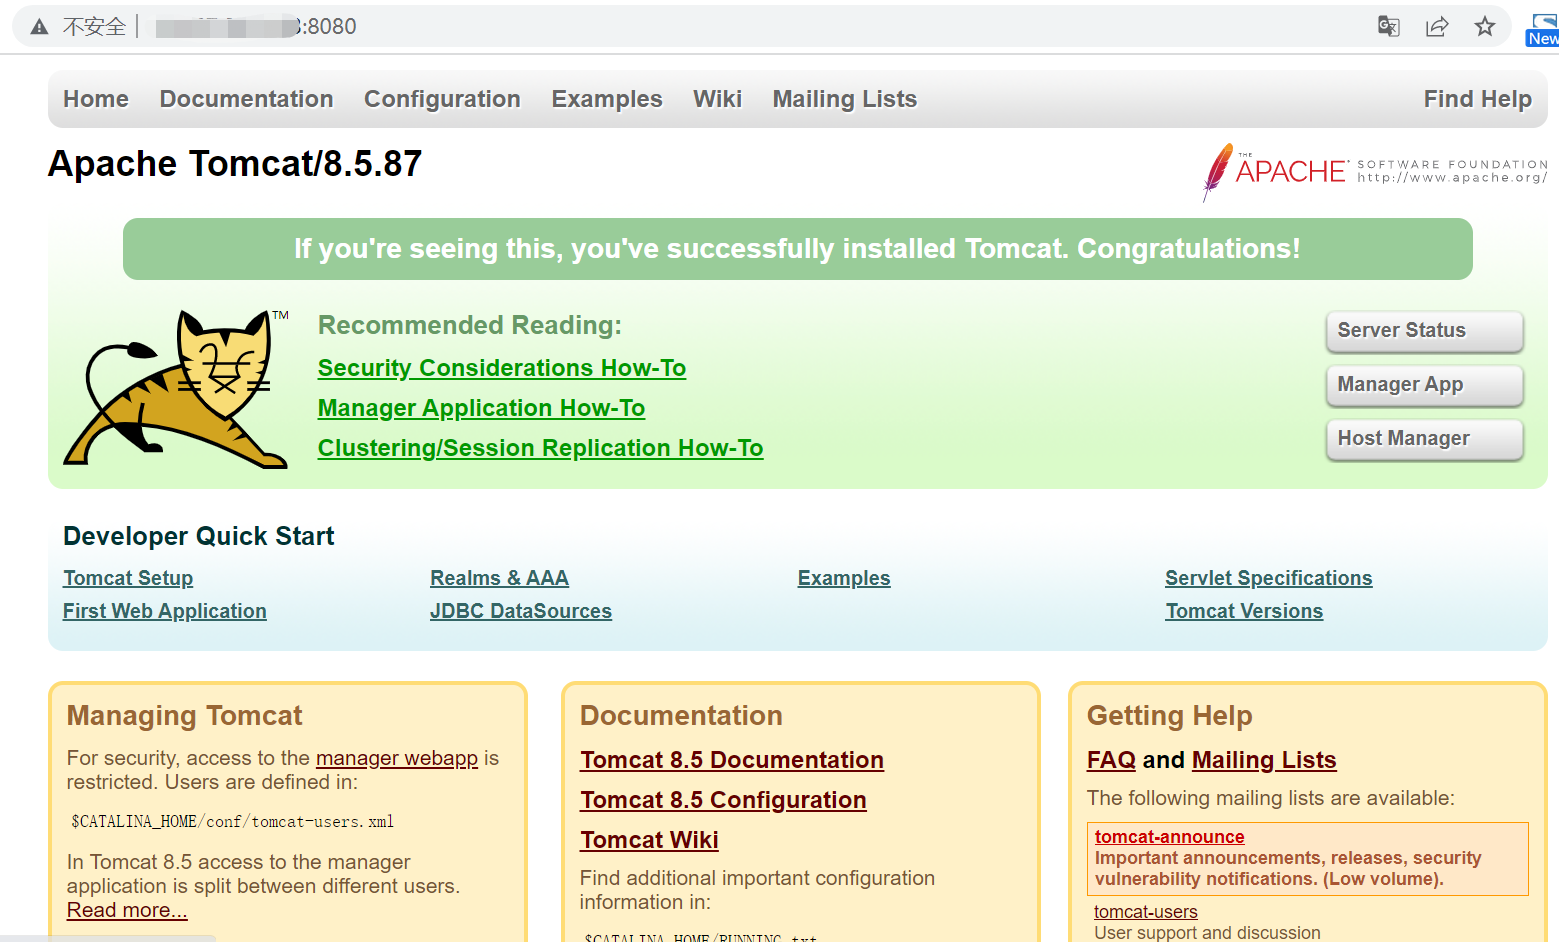1559x942 pixels.
Task: Bookmark this page with the star icon
Action: coord(1485,27)
